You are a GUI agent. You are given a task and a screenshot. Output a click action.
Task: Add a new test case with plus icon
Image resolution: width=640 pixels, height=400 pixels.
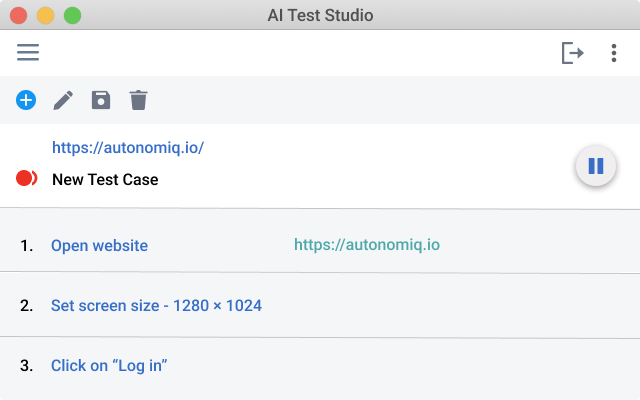(x=26, y=100)
